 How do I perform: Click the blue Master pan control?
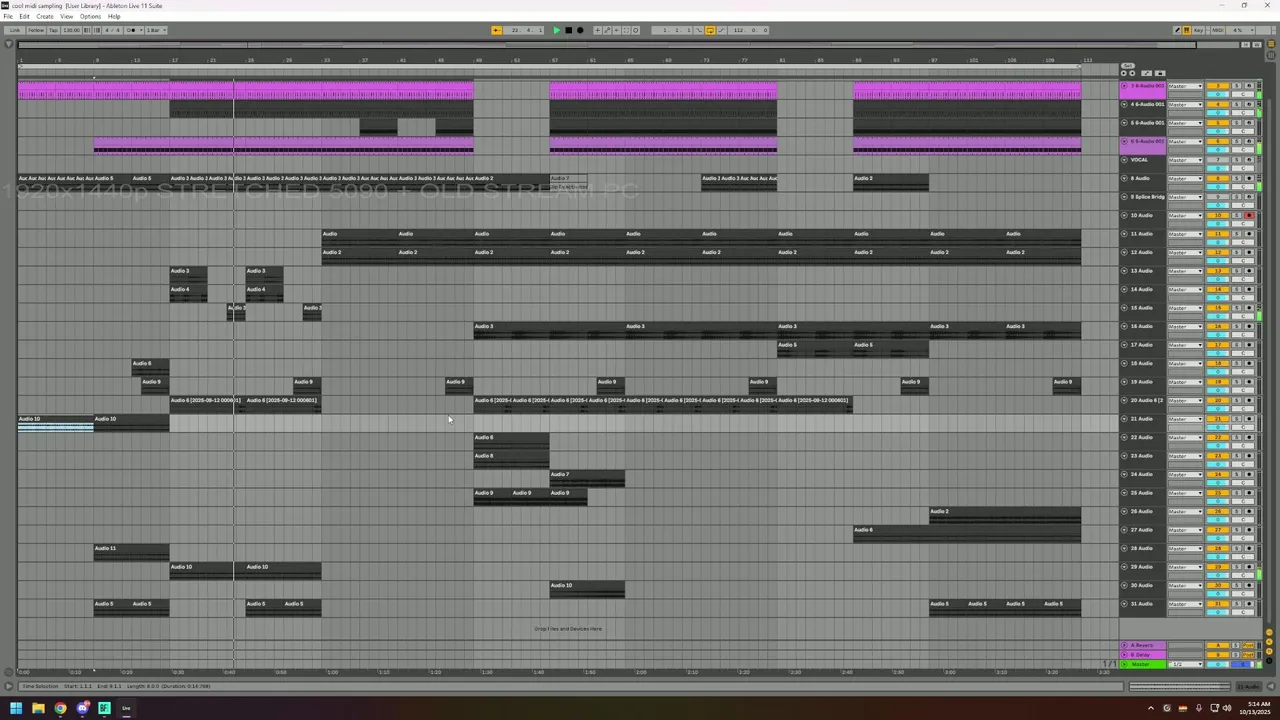click(1243, 664)
